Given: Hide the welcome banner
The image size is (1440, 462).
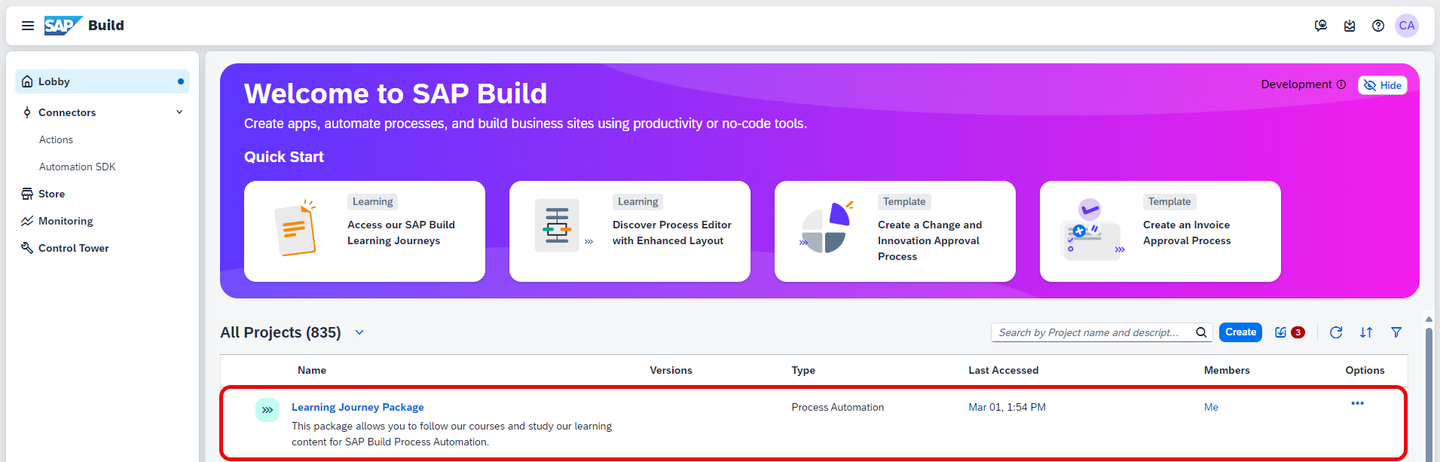Looking at the screenshot, I should (1383, 85).
